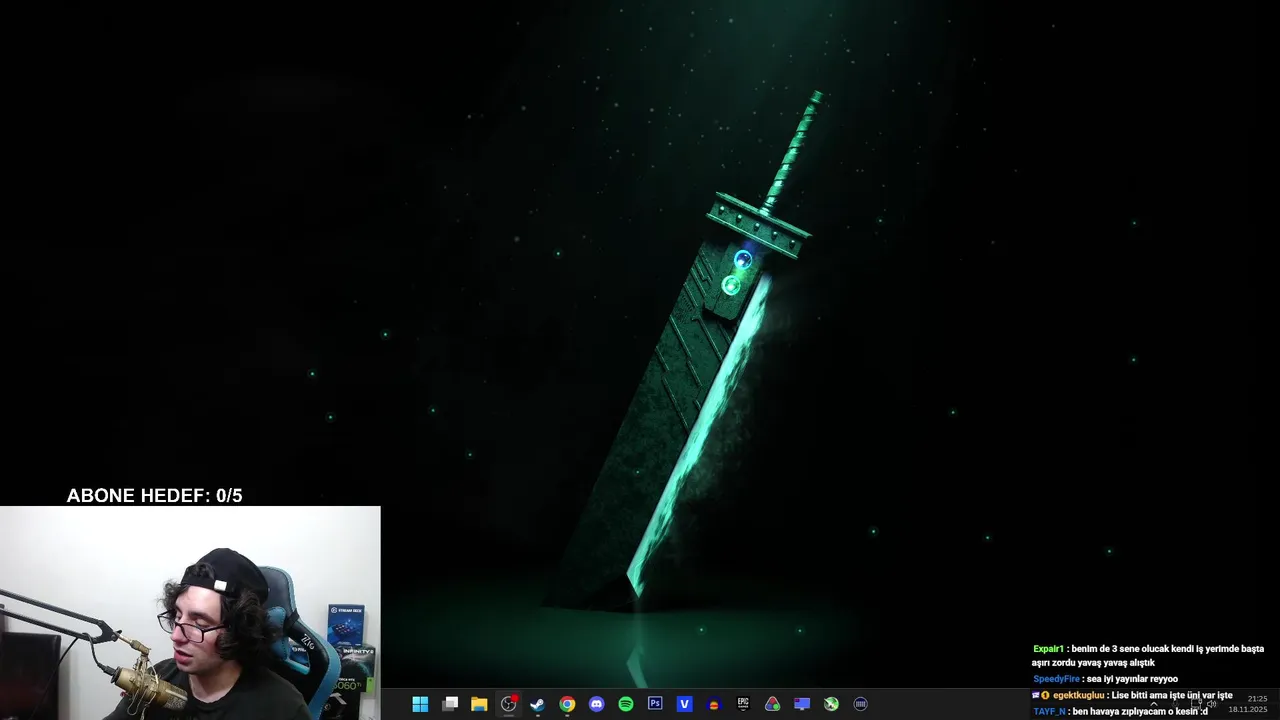
Task: Click the clock showing 21:25
Action: (x=1258, y=698)
